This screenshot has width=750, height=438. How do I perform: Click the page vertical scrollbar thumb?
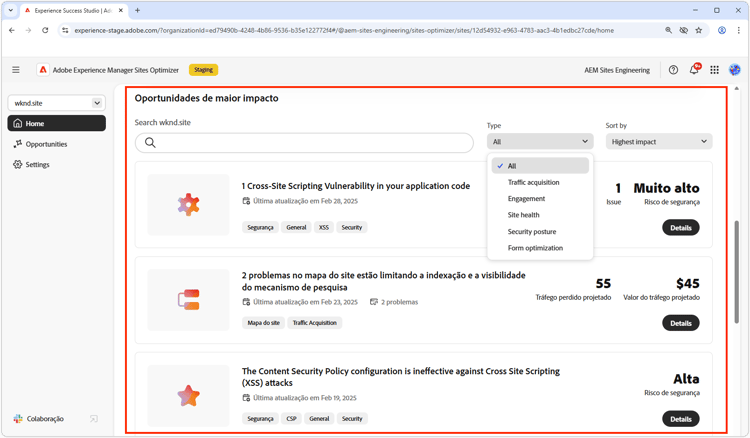pyautogui.click(x=737, y=271)
